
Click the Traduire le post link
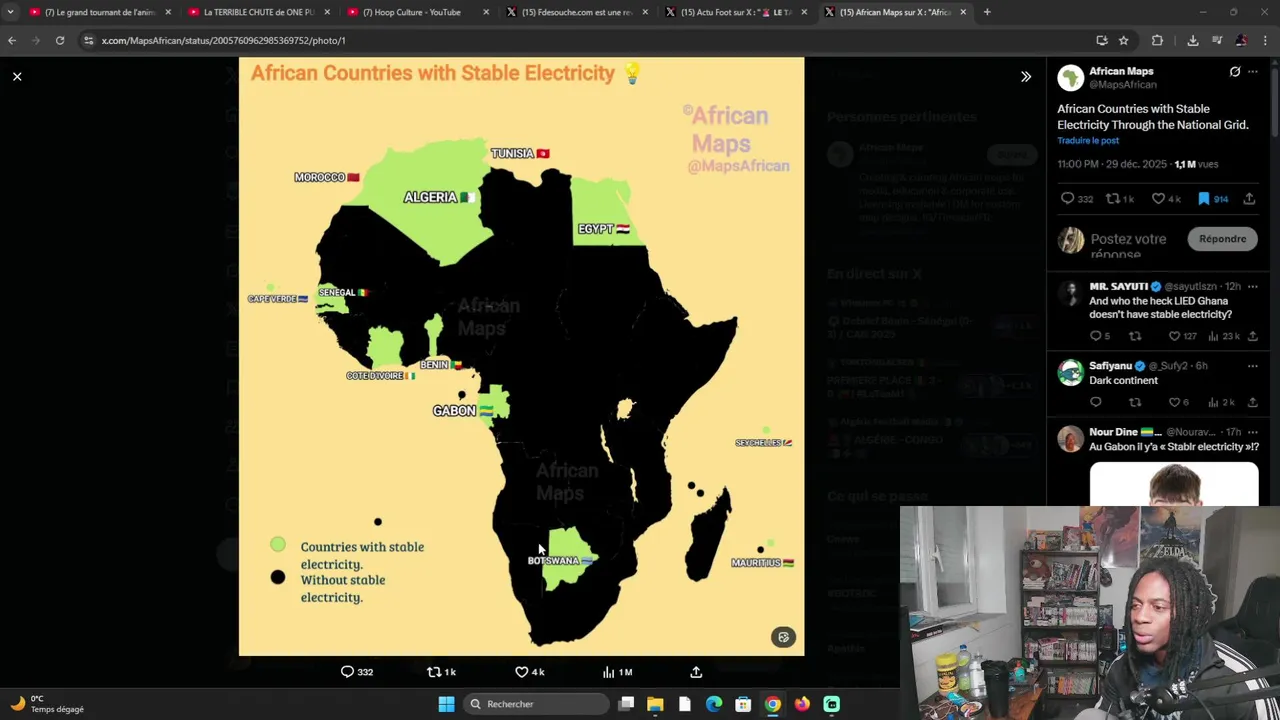[x=1087, y=140]
